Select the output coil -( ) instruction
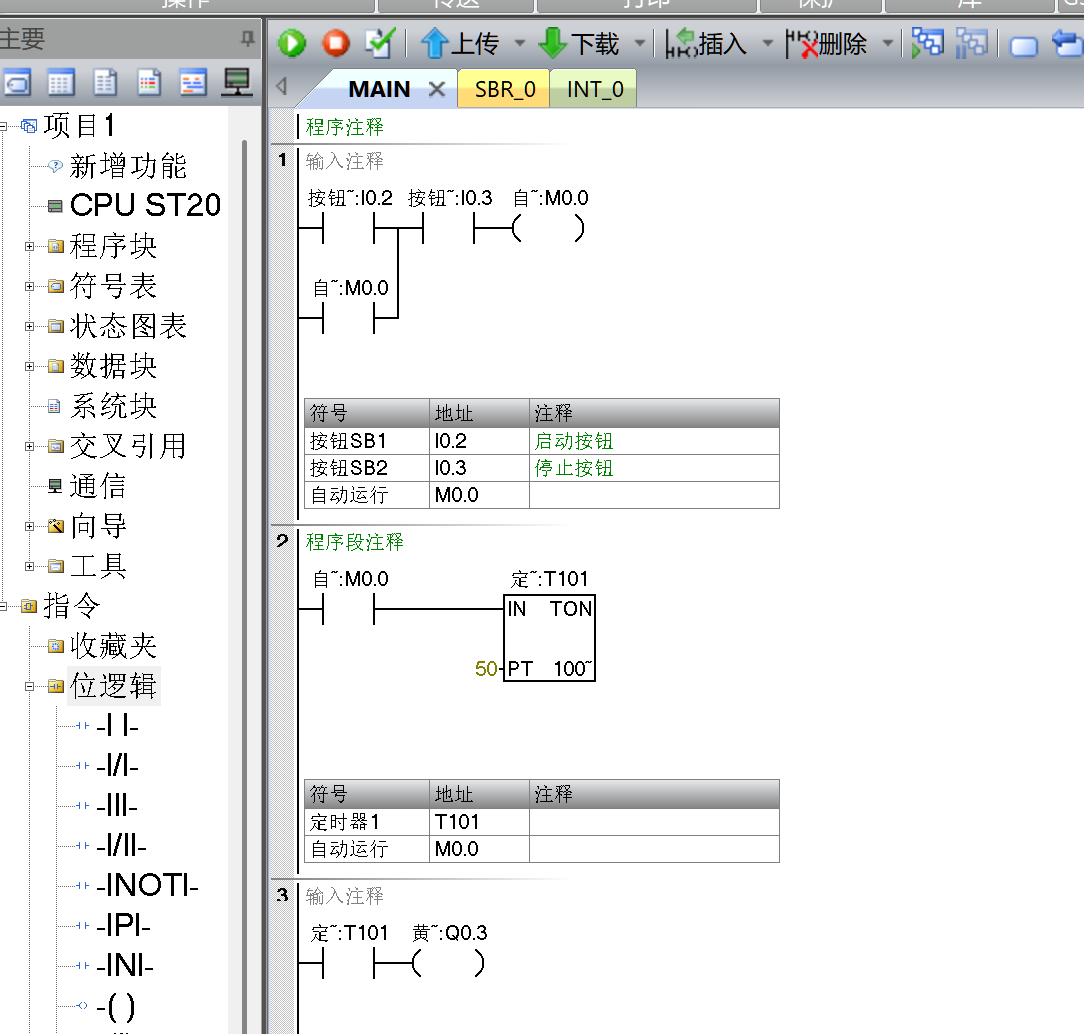The image size is (1084, 1034). coord(115,1006)
